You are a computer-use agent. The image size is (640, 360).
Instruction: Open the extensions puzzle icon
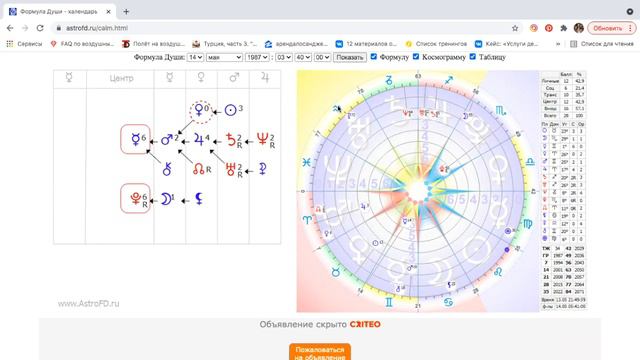pyautogui.click(x=564, y=28)
